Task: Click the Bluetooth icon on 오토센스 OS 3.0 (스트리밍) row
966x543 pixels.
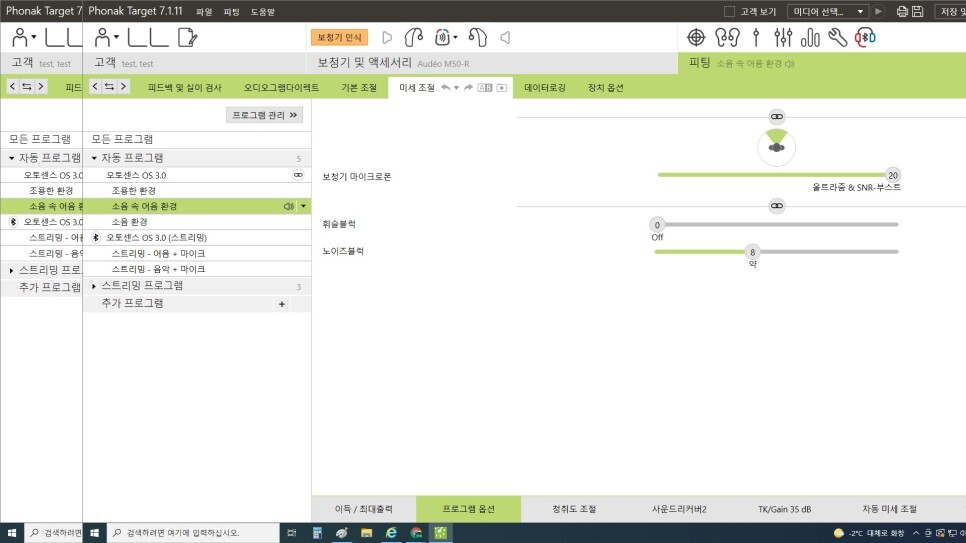Action: [x=95, y=237]
